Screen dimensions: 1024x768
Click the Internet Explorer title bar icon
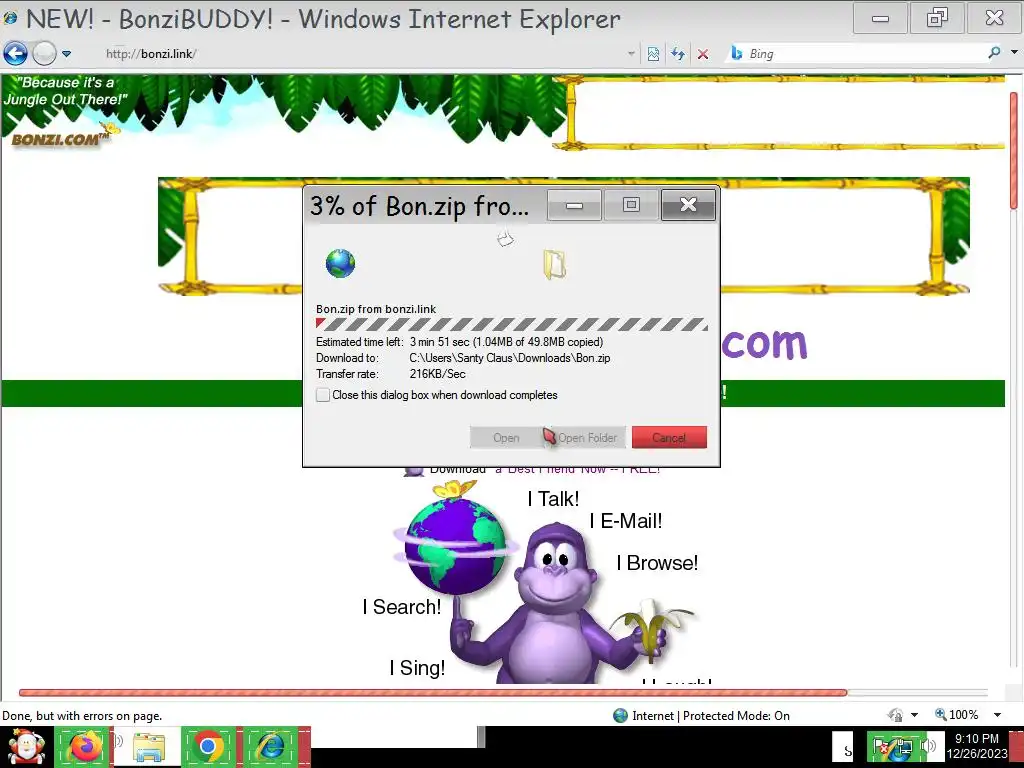click(10, 19)
